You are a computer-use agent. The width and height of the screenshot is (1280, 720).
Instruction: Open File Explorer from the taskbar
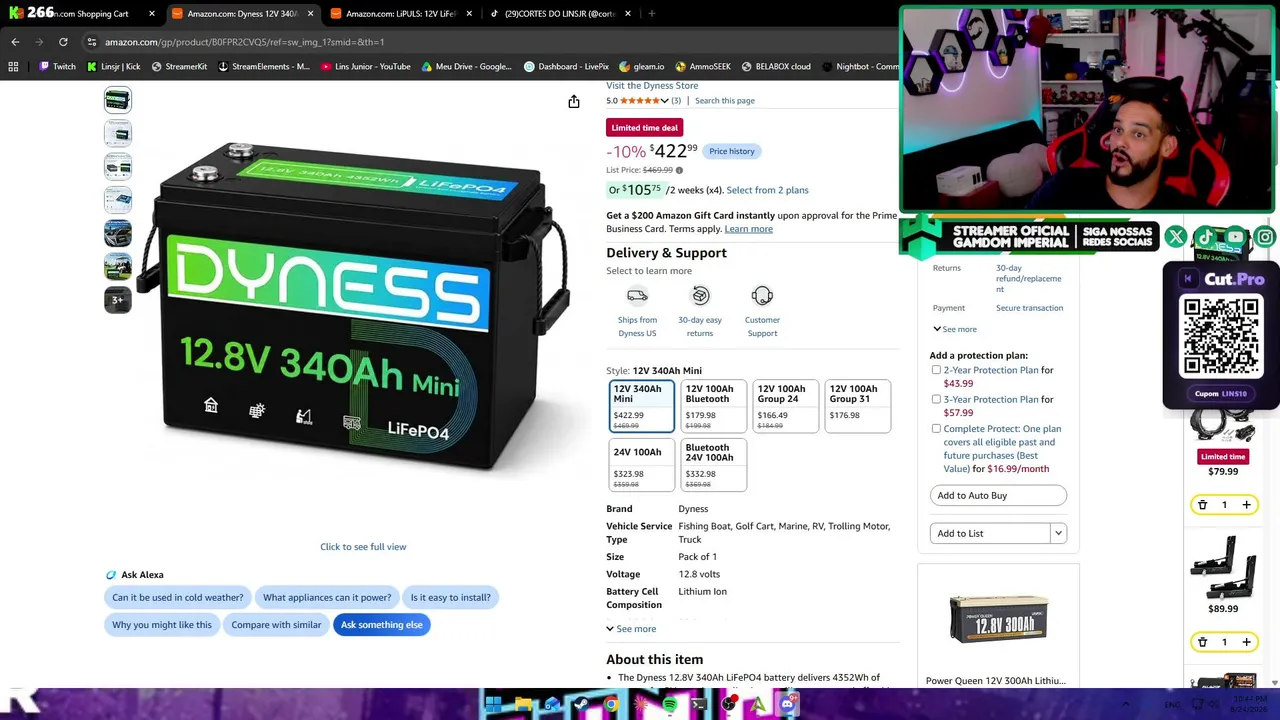(523, 705)
